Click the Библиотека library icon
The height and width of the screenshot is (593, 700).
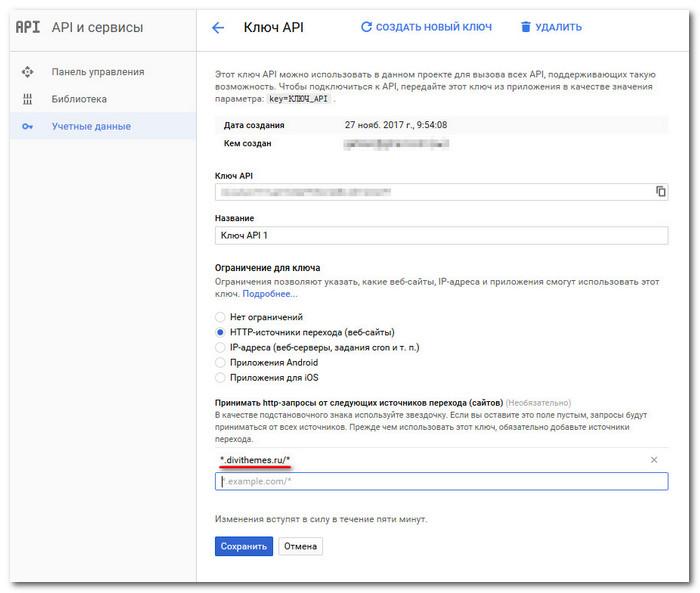pyautogui.click(x=27, y=99)
